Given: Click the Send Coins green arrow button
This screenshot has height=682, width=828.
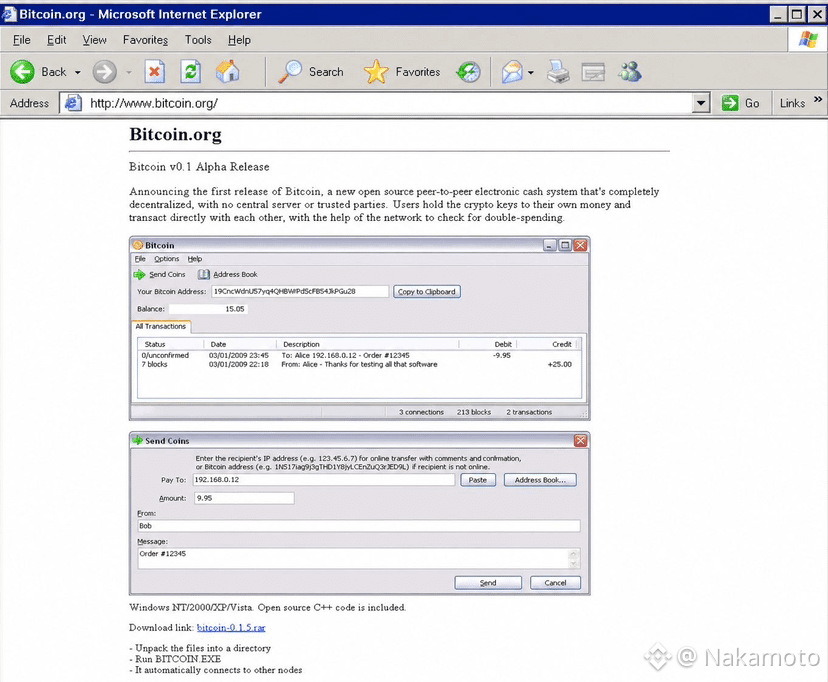Looking at the screenshot, I should point(159,274).
